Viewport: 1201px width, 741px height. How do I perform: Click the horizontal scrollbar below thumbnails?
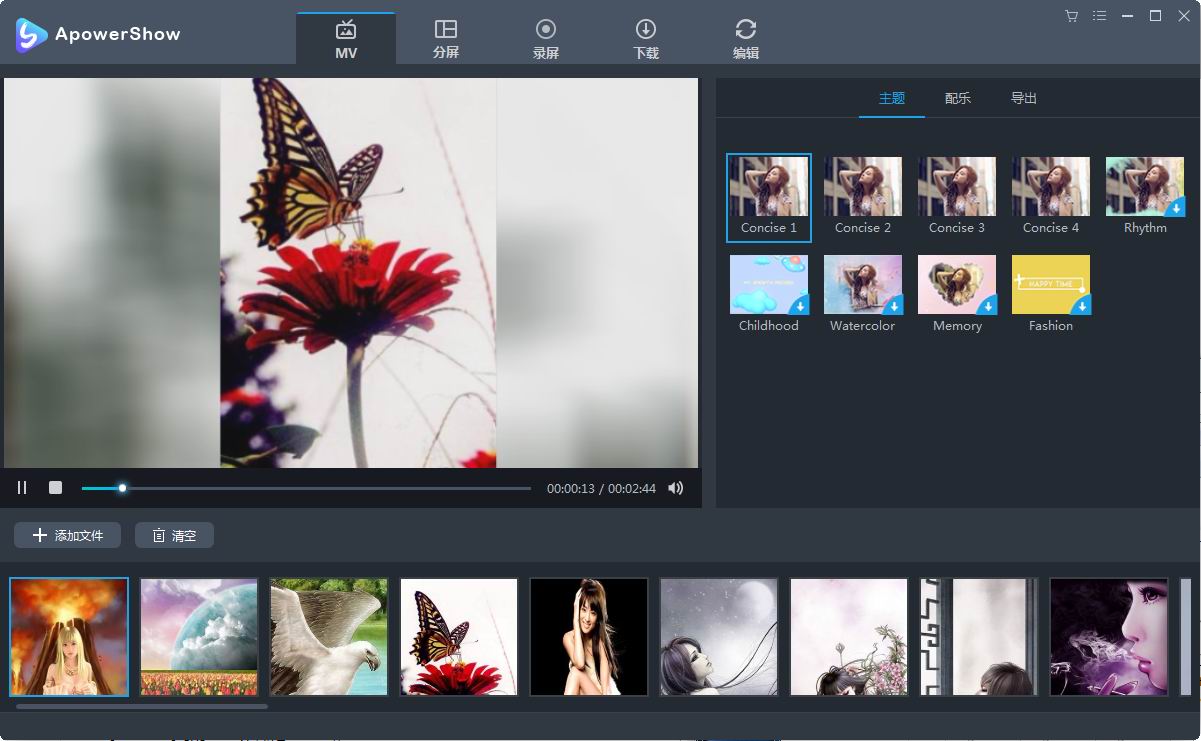pos(140,705)
